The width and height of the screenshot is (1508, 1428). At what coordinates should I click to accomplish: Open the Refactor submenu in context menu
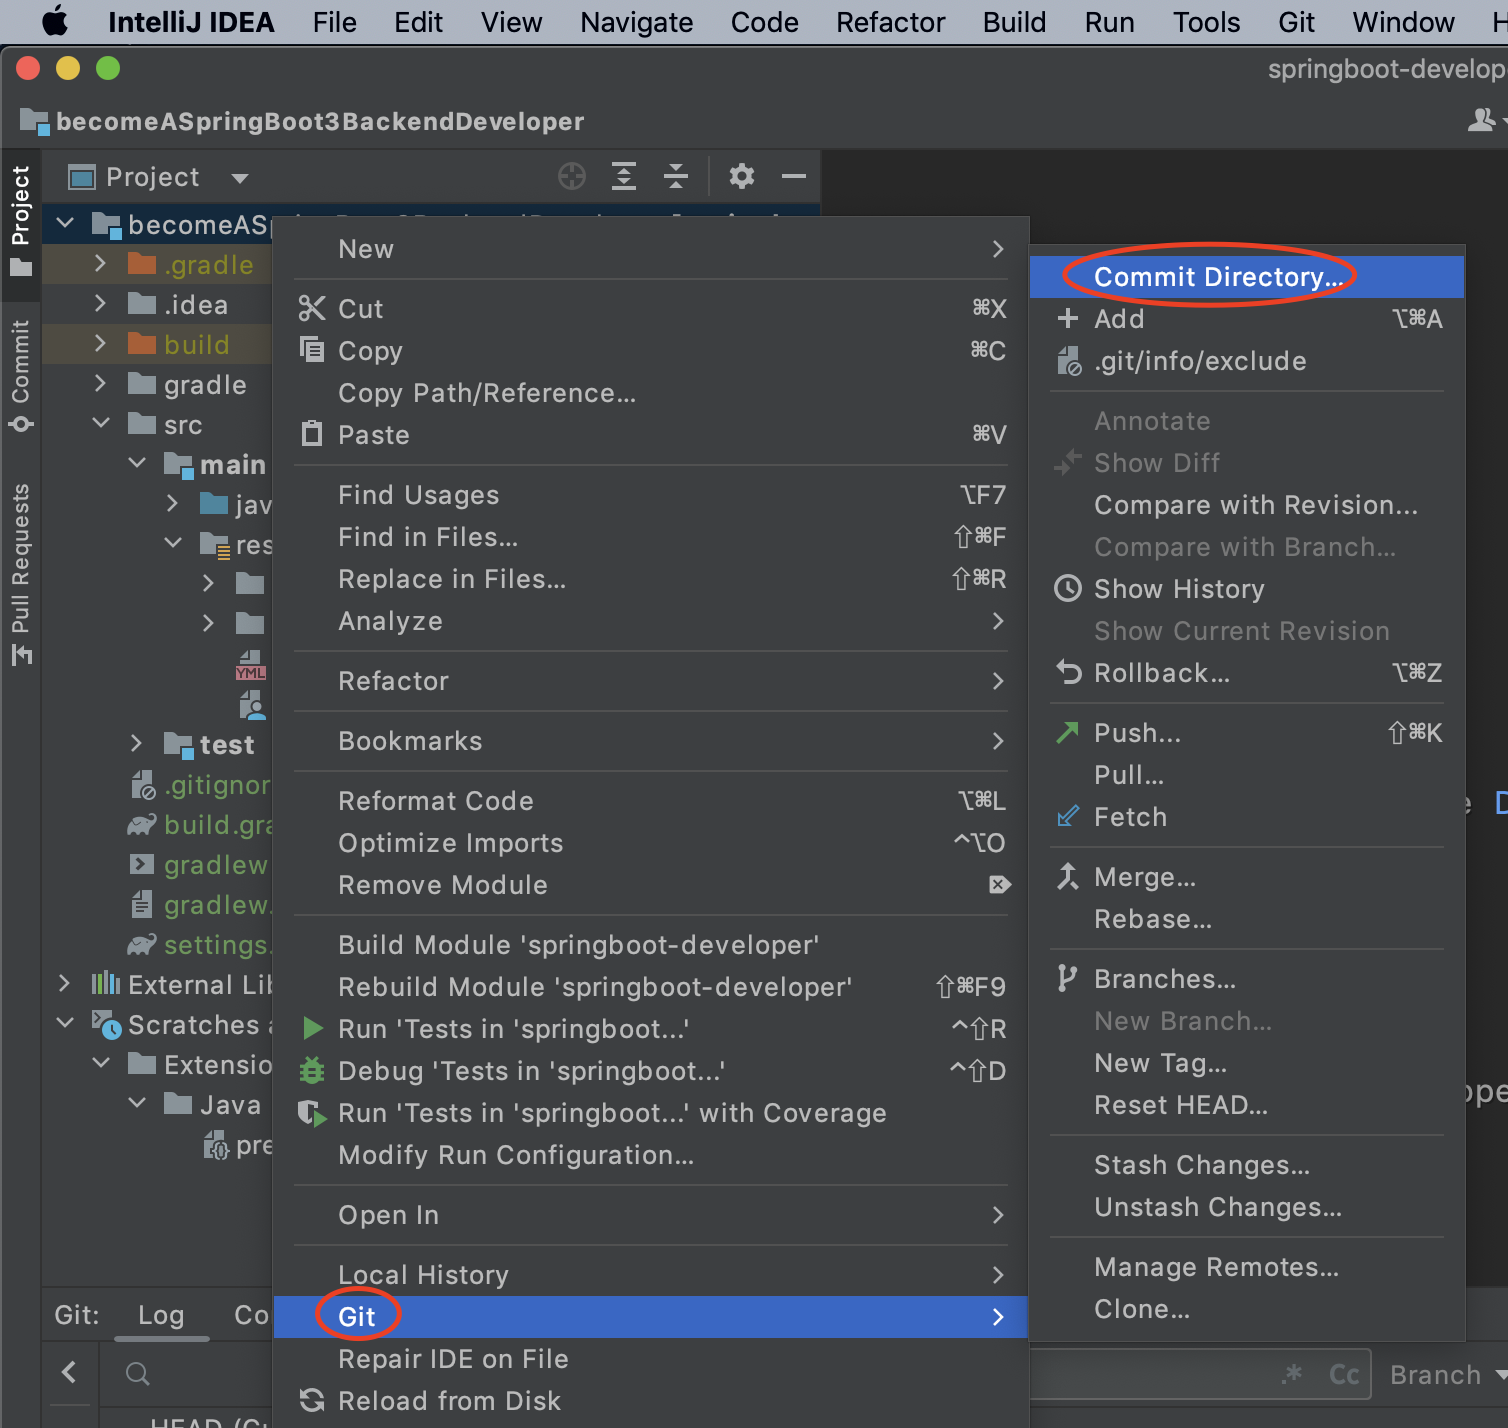point(650,681)
